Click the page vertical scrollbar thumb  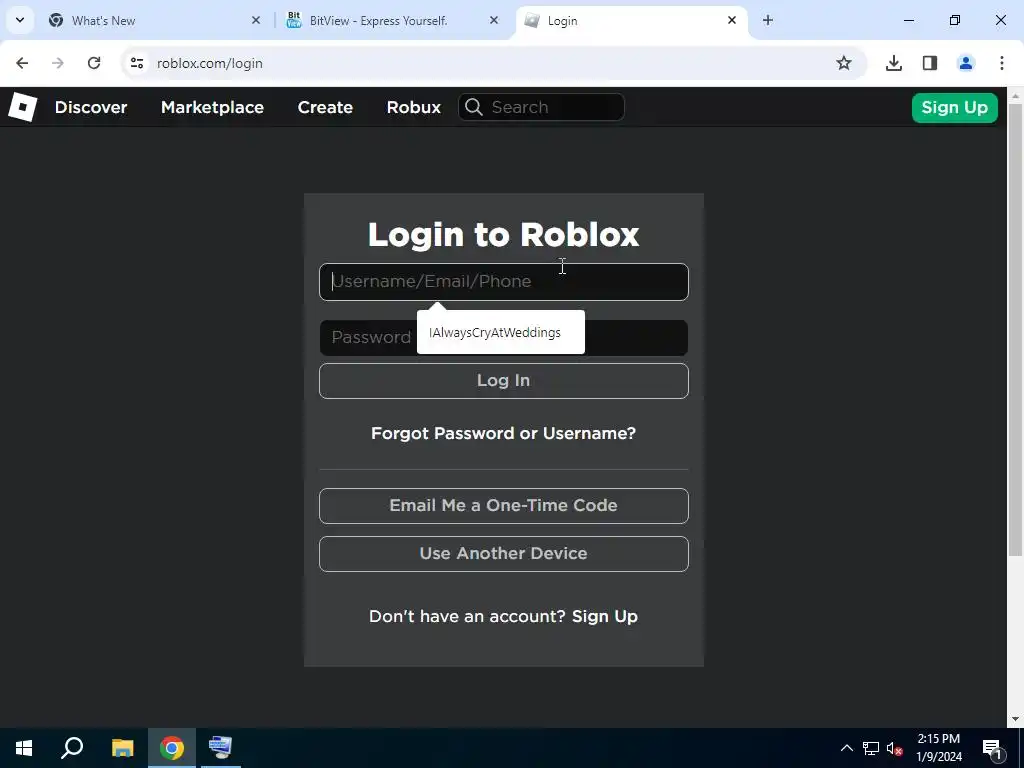point(1015,330)
